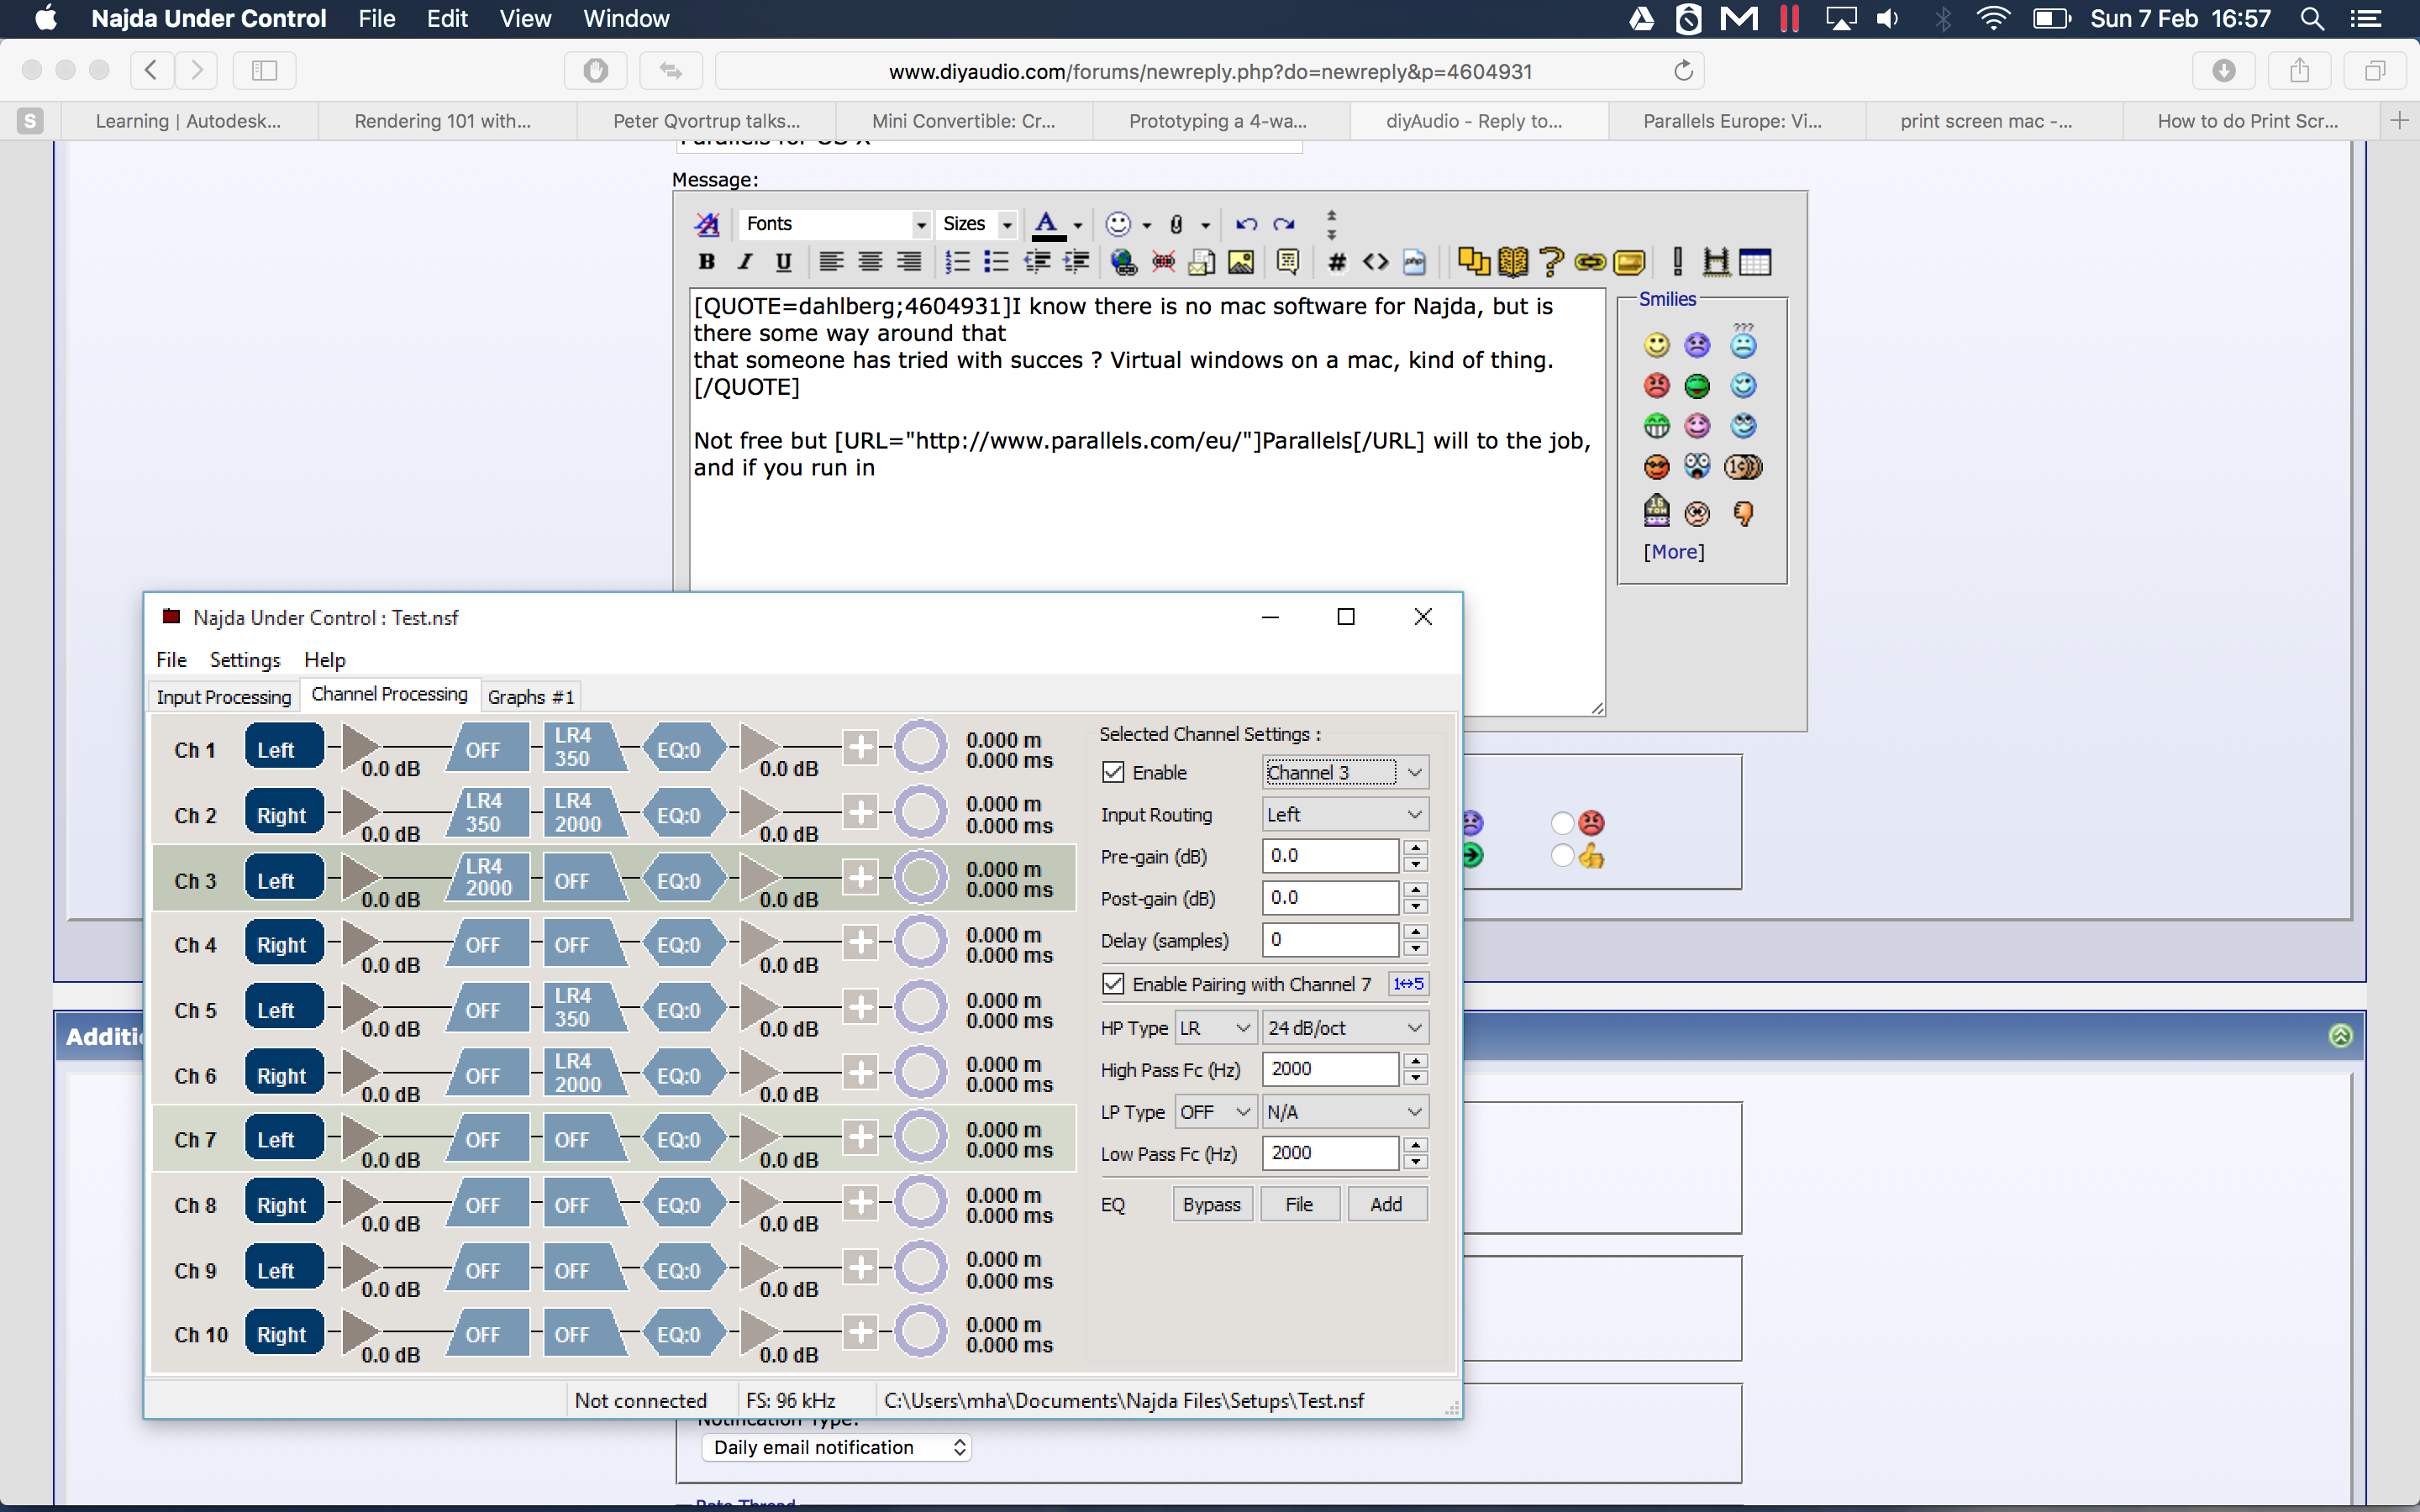
Task: Insert an unordered bullet list
Action: (996, 262)
